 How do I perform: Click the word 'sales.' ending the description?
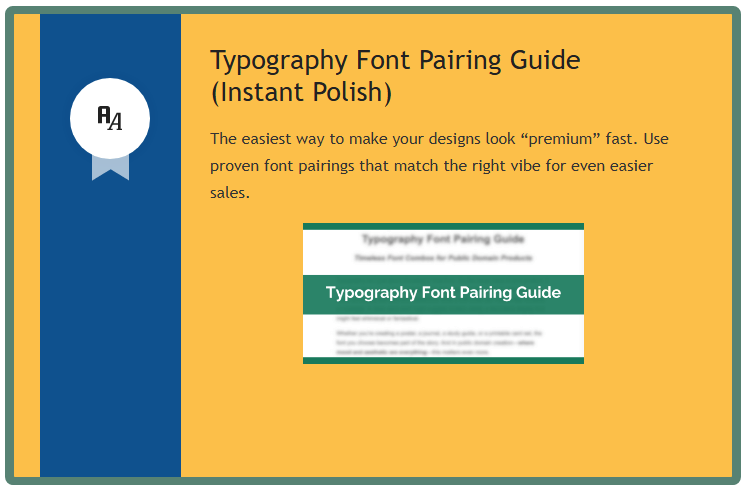229,192
